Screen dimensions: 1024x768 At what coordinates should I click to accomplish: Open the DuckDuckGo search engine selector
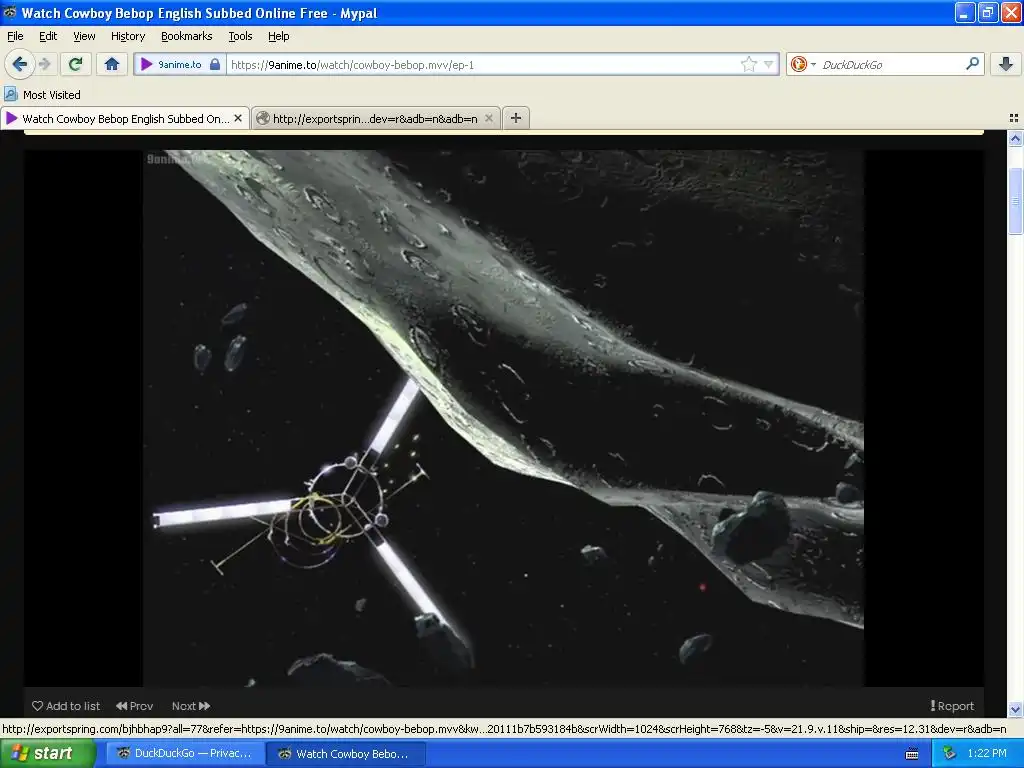pos(803,64)
